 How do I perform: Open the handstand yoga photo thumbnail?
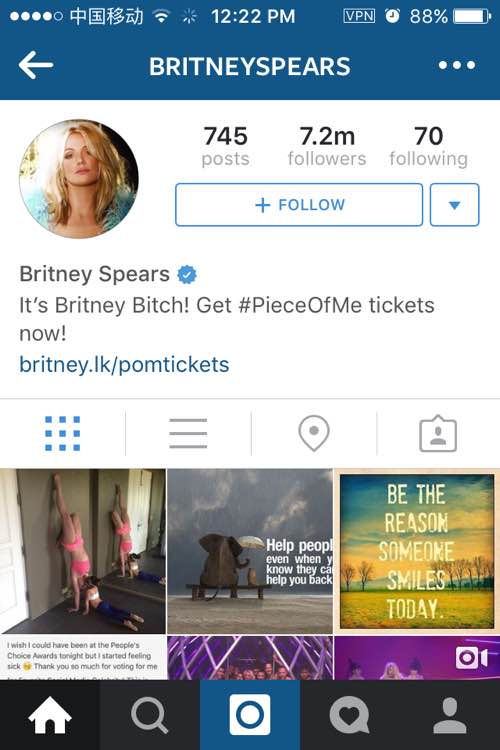pos(83,551)
